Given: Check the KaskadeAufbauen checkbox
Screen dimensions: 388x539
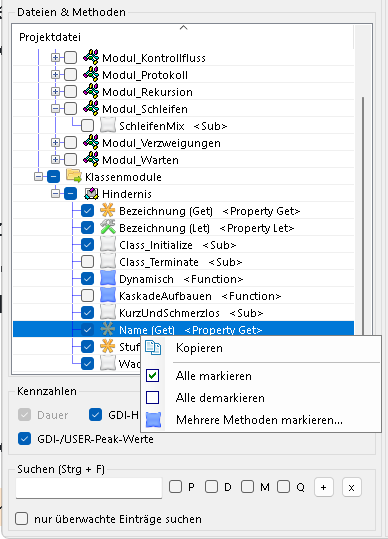Looking at the screenshot, I should point(87,296).
